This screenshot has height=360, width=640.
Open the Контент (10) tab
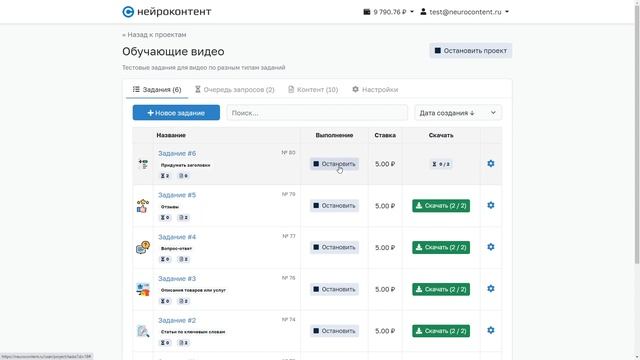[313, 89]
